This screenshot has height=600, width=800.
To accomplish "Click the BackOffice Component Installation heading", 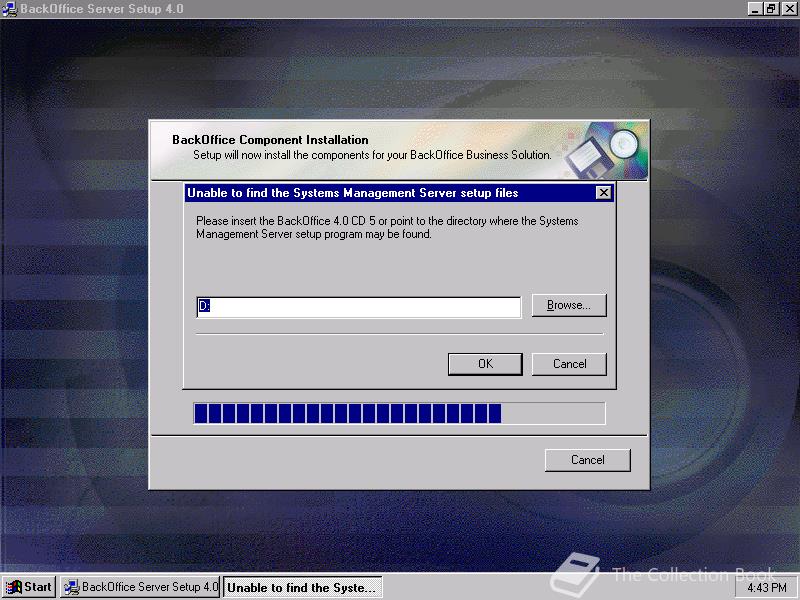I will (x=270, y=140).
